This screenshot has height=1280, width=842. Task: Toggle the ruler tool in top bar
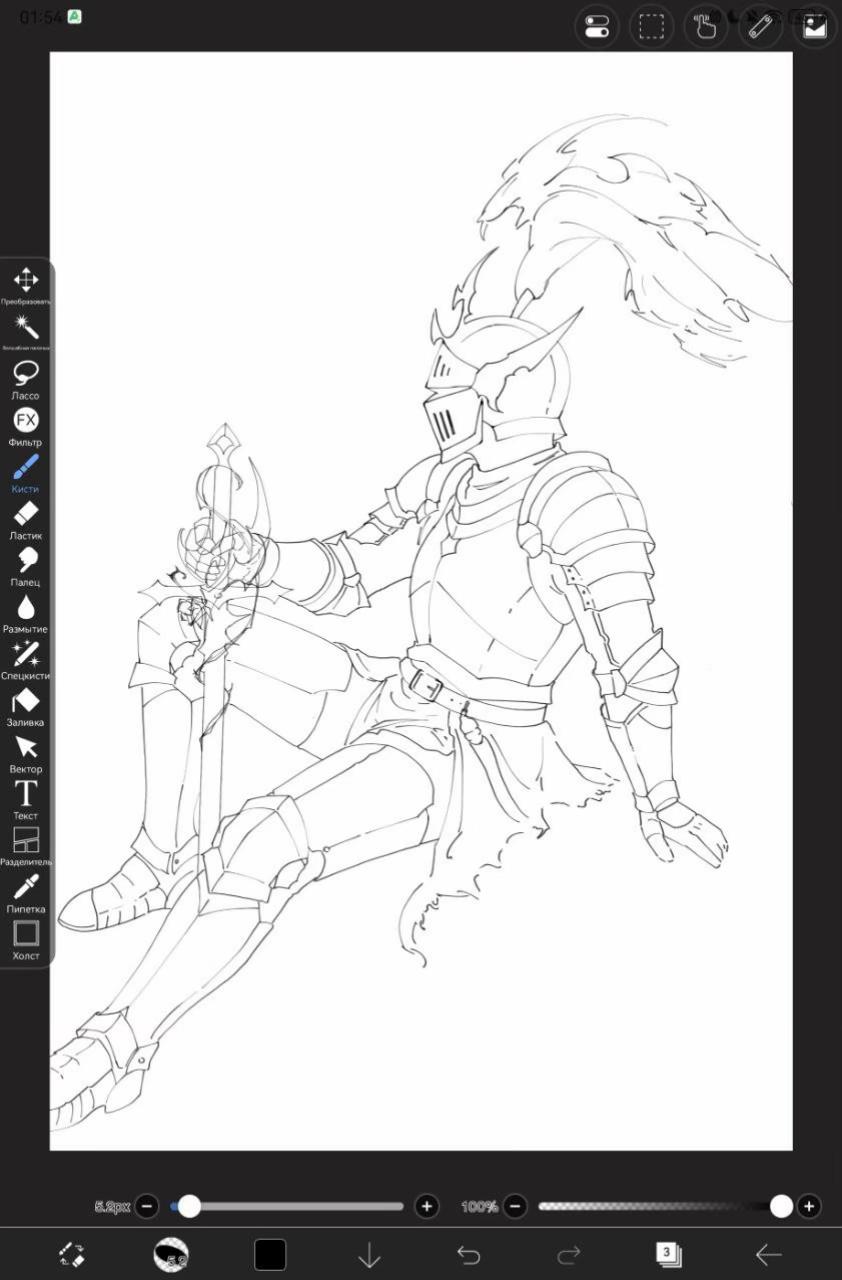(x=761, y=26)
